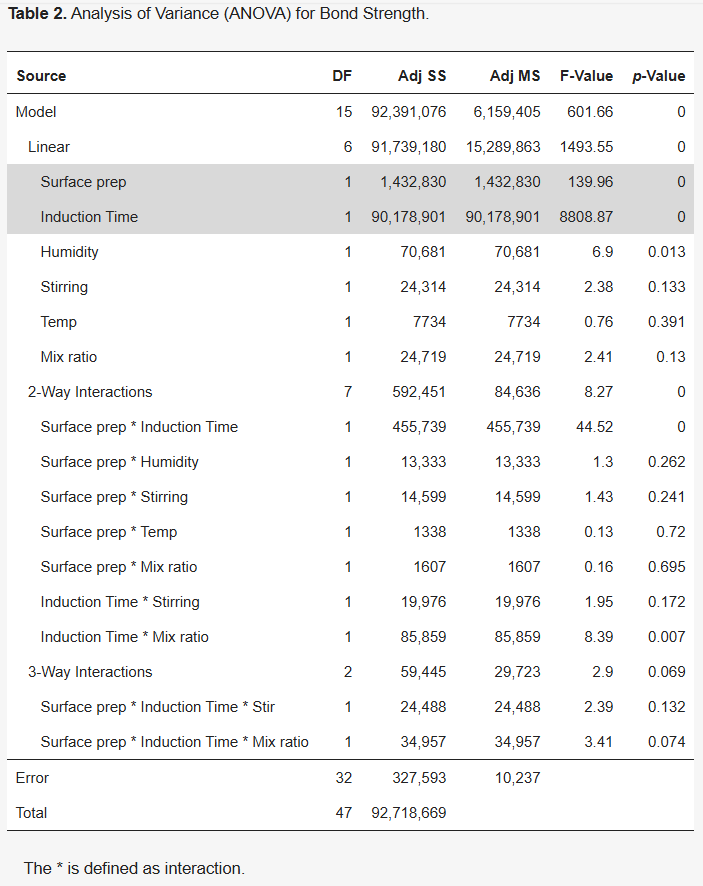703x886 pixels.
Task: Click the F-Value 2.41
Action: 598,357
